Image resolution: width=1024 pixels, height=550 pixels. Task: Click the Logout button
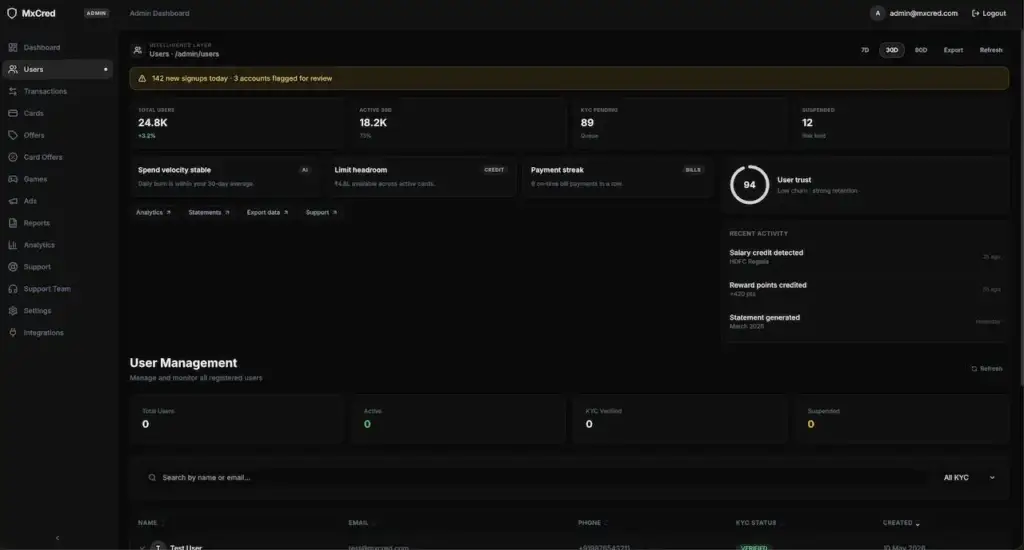click(x=989, y=13)
